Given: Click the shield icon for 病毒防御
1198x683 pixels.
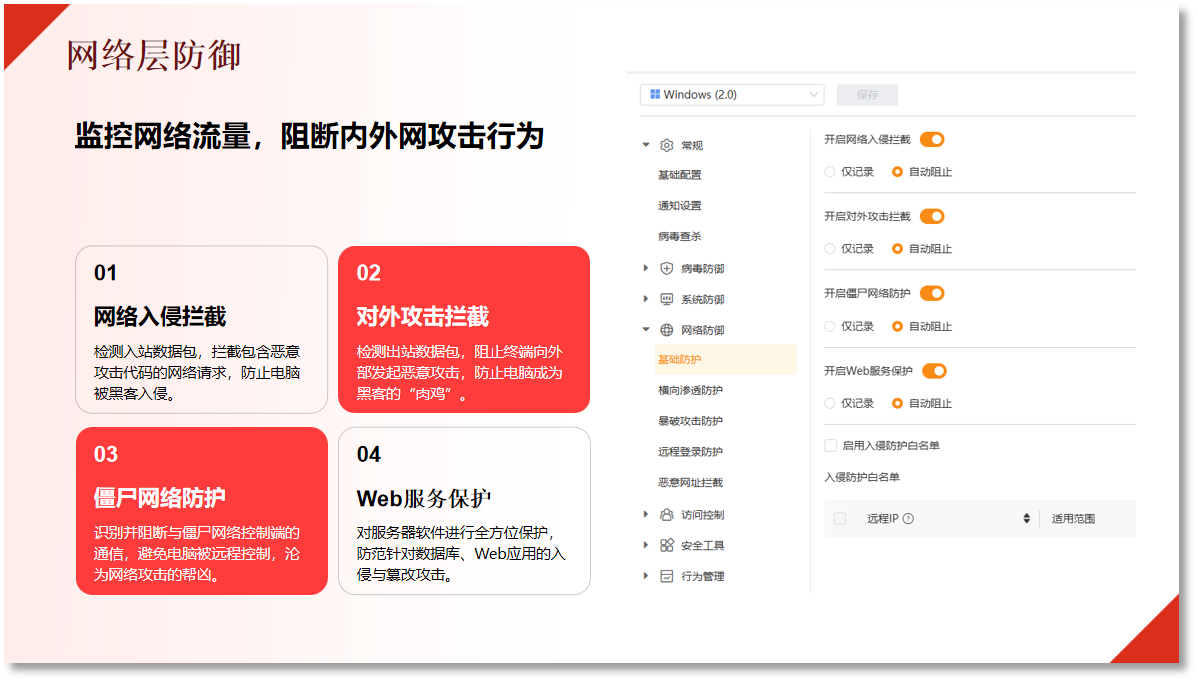Looking at the screenshot, I should click(666, 268).
